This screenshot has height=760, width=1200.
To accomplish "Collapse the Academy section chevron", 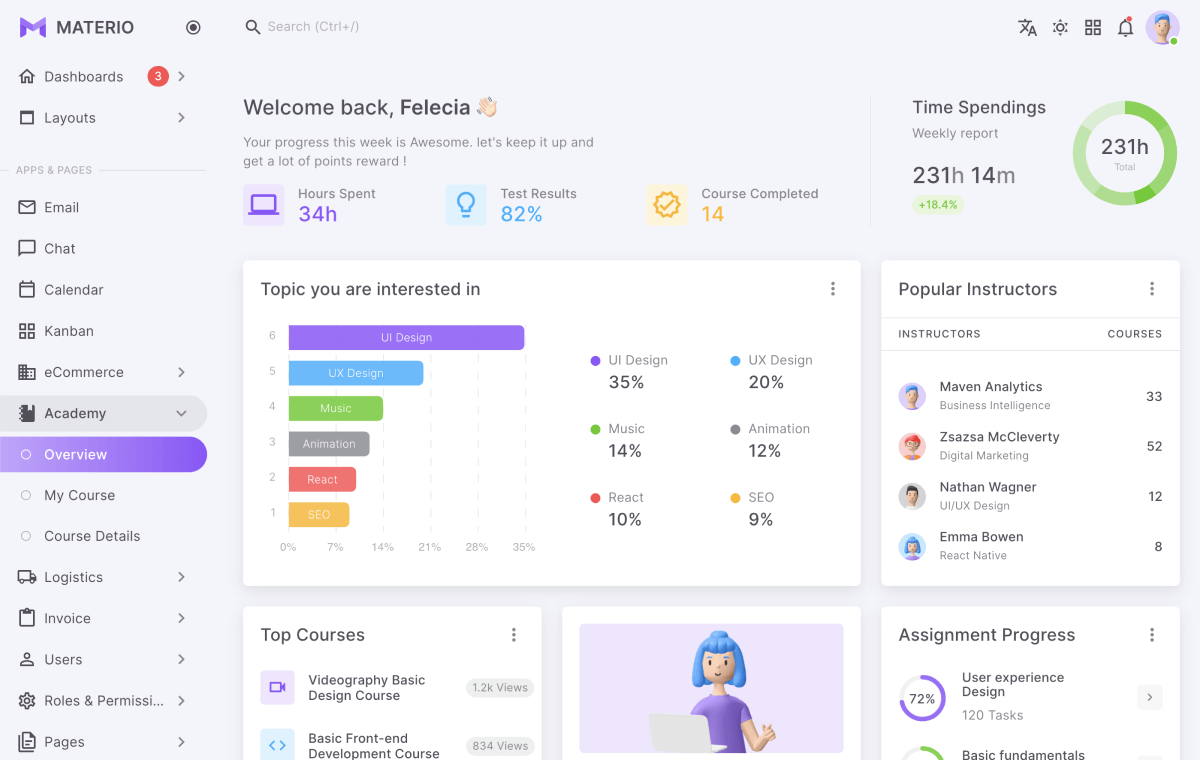I will [x=181, y=413].
